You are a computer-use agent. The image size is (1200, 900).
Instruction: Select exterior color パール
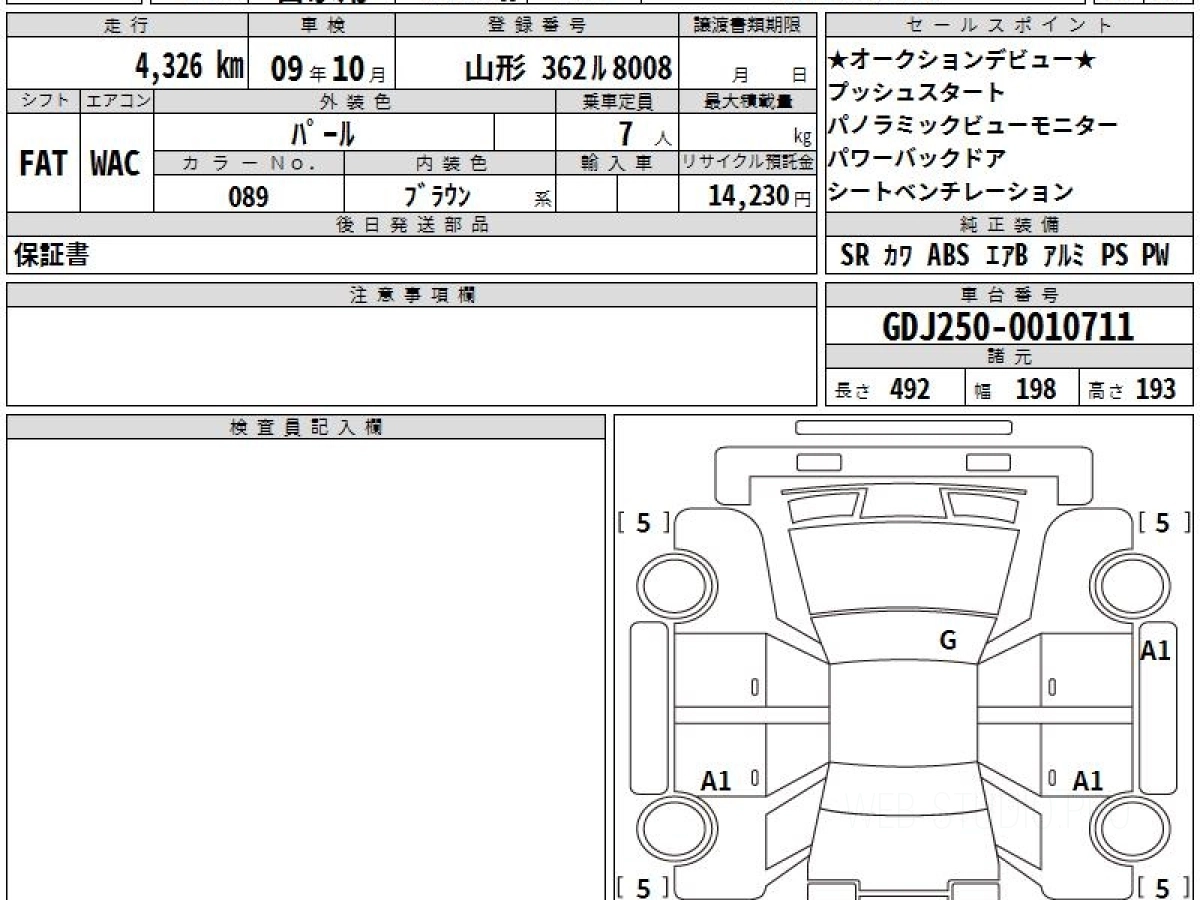coord(324,132)
